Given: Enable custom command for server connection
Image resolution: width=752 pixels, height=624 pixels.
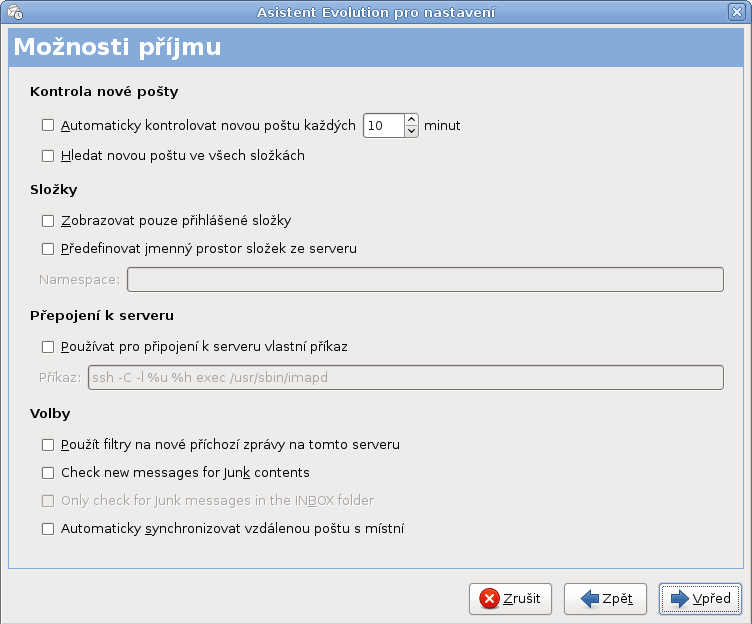Looking at the screenshot, I should [x=48, y=347].
